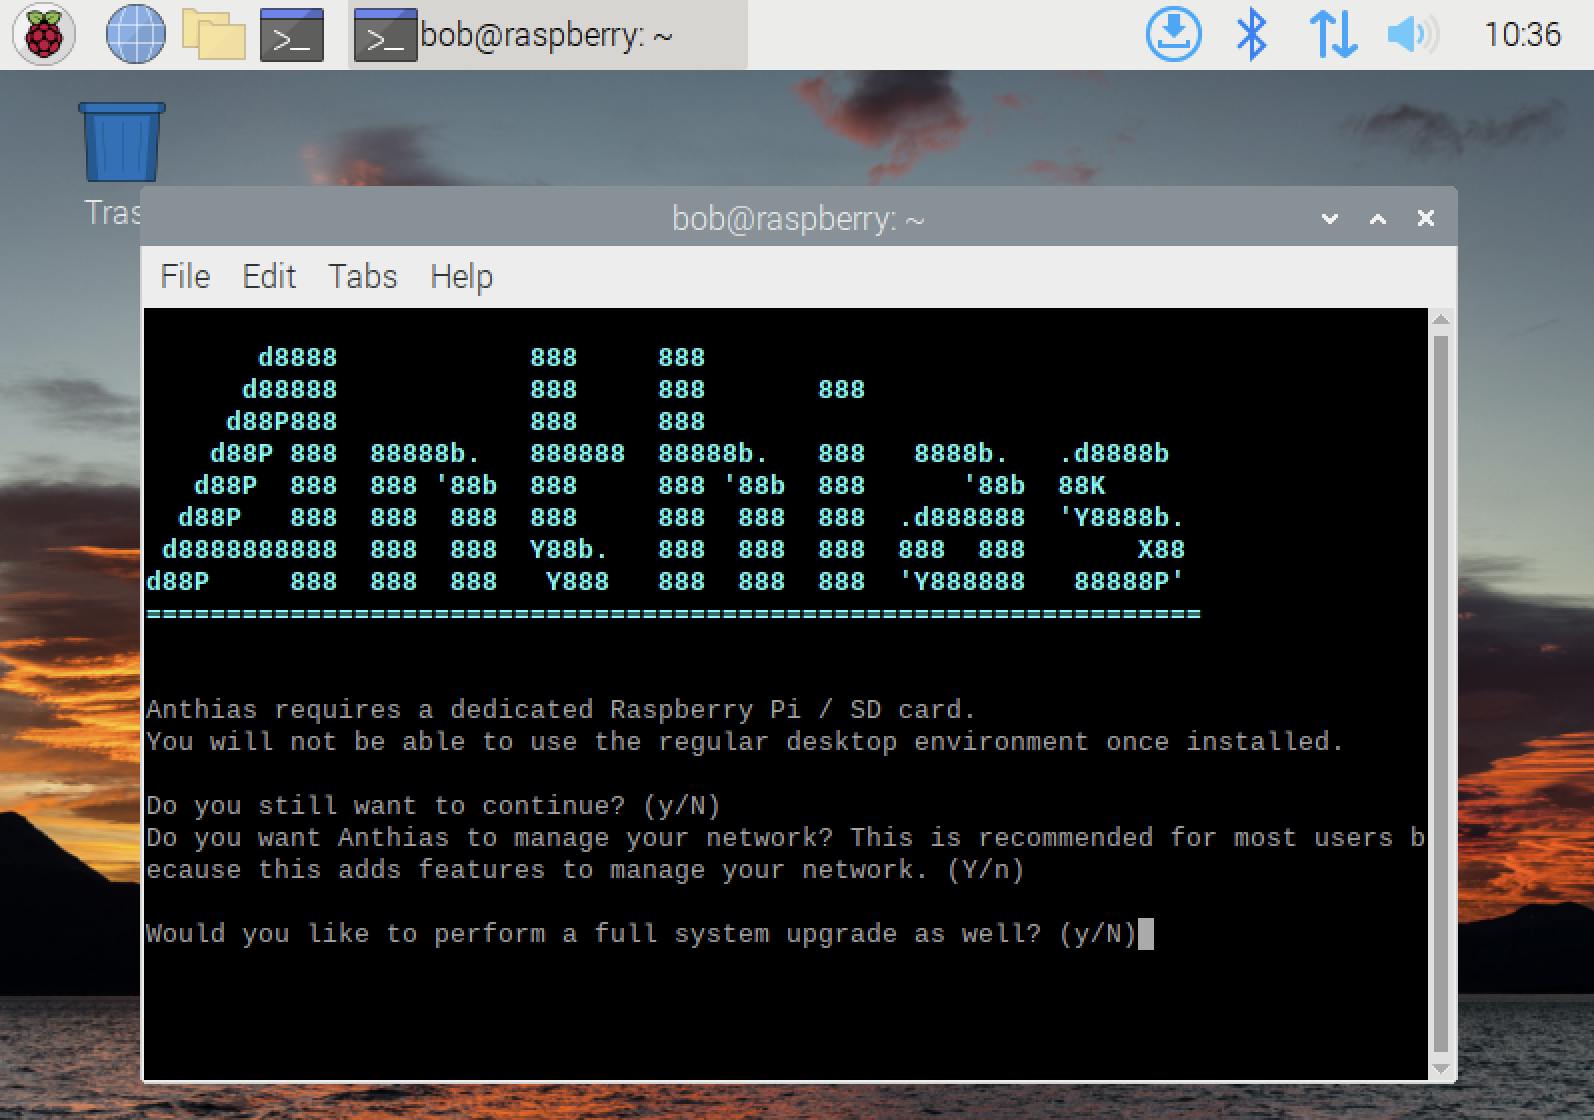Click the full system upgrade prompt line
Viewport: 1594px width, 1120px height.
click(642, 934)
